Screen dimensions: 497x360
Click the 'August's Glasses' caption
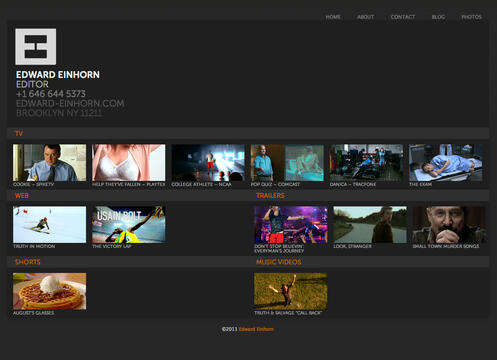[33, 313]
